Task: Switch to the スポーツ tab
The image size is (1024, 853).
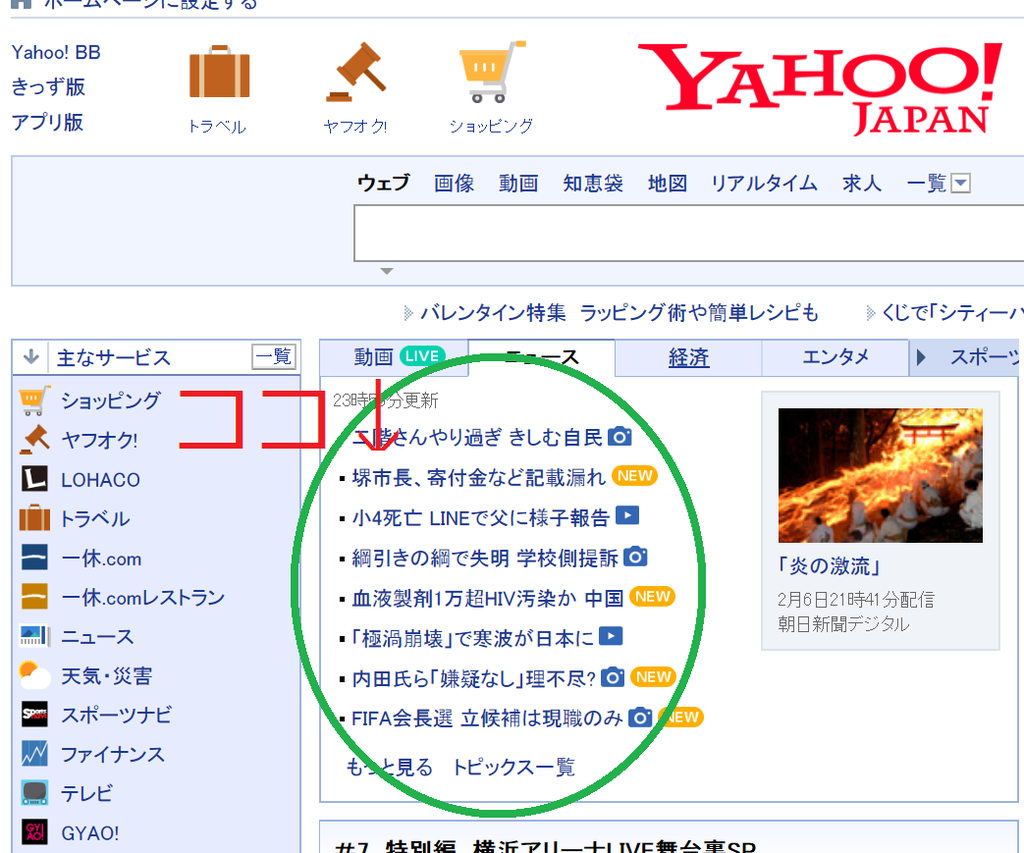Action: 986,357
